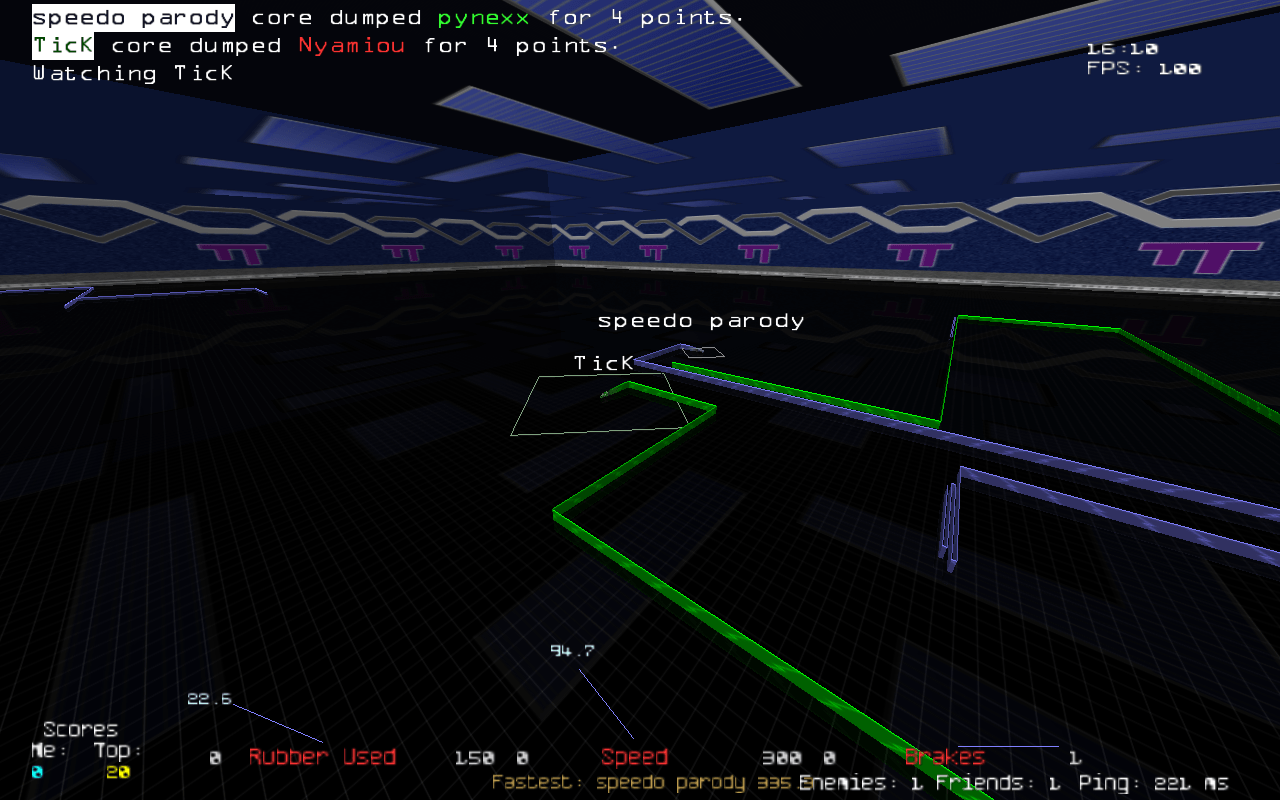This screenshot has width=1280, height=800.
Task: Click the 'FPS: 100' counter
Action: [x=1144, y=69]
